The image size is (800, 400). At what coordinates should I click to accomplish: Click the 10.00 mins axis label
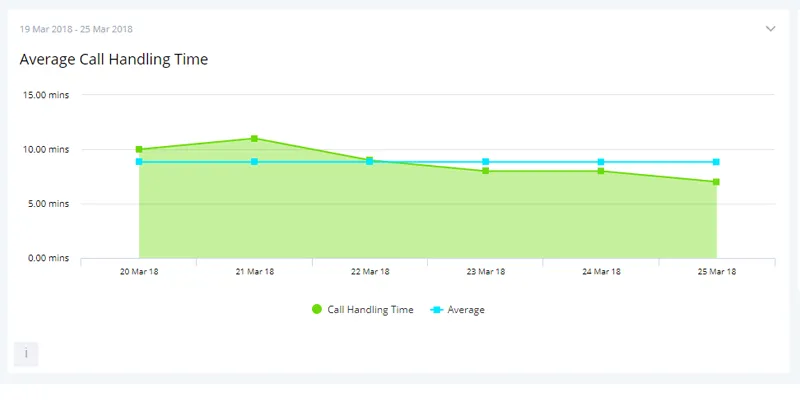coord(46,149)
